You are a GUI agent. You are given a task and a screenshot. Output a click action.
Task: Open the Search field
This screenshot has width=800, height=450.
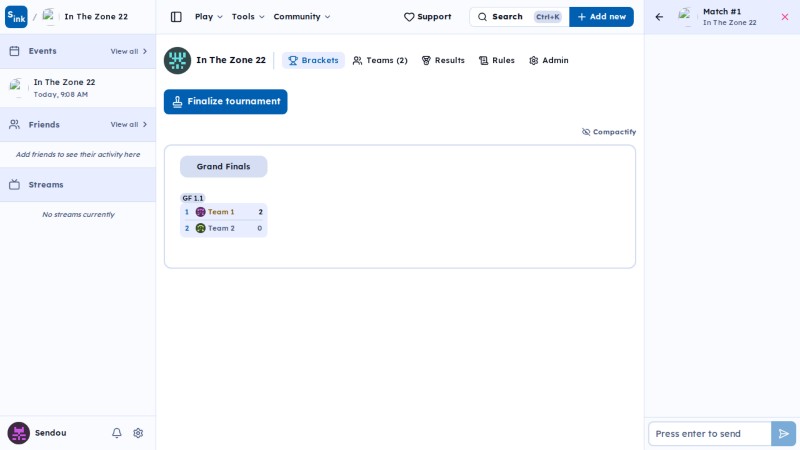point(519,17)
